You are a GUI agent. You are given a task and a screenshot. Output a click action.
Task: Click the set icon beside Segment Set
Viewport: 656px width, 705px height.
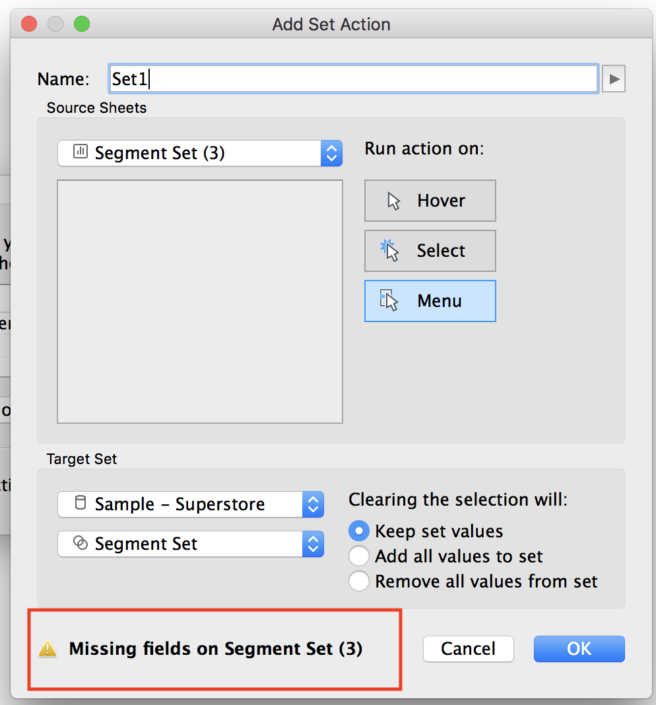pos(79,544)
